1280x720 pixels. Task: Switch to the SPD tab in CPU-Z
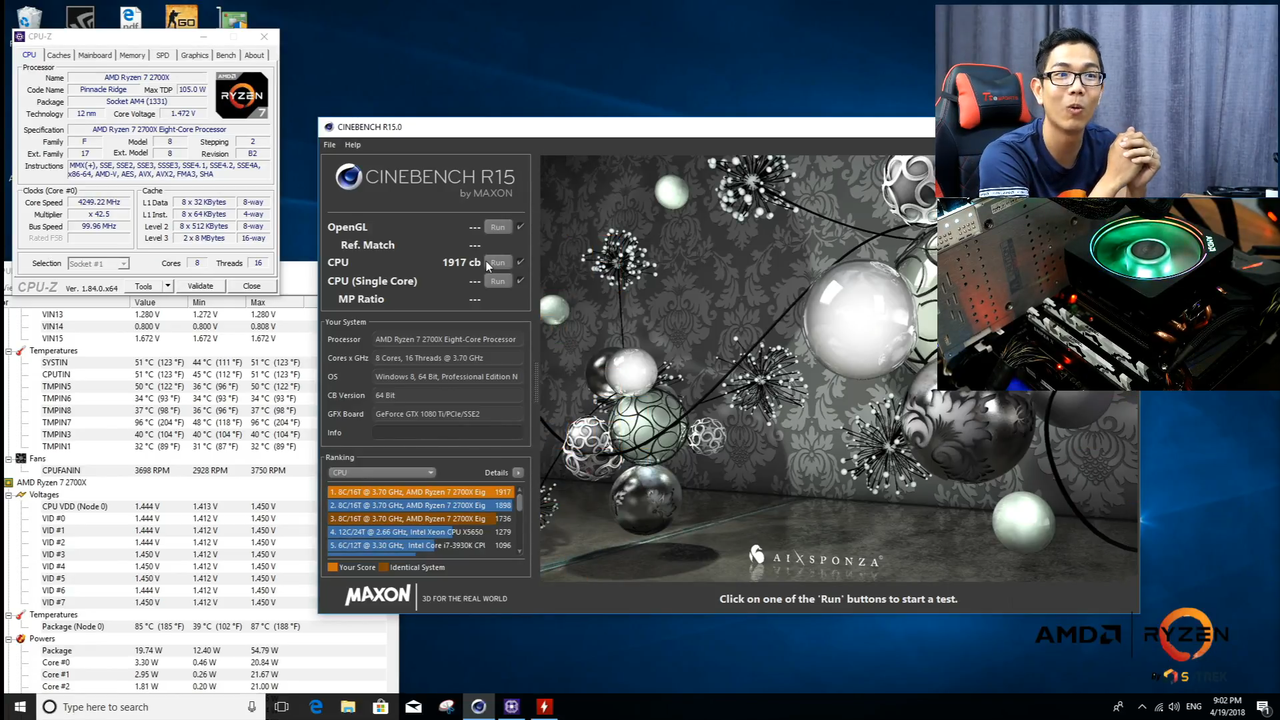(x=163, y=55)
